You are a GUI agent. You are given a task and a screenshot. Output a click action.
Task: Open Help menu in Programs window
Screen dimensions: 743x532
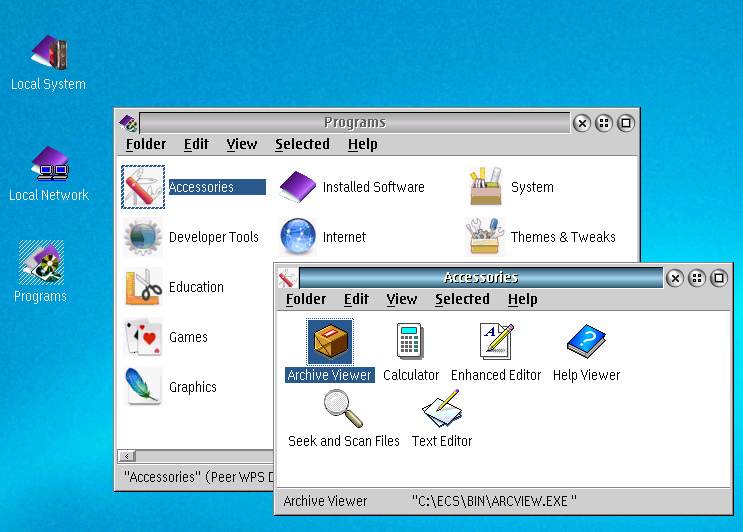click(362, 144)
